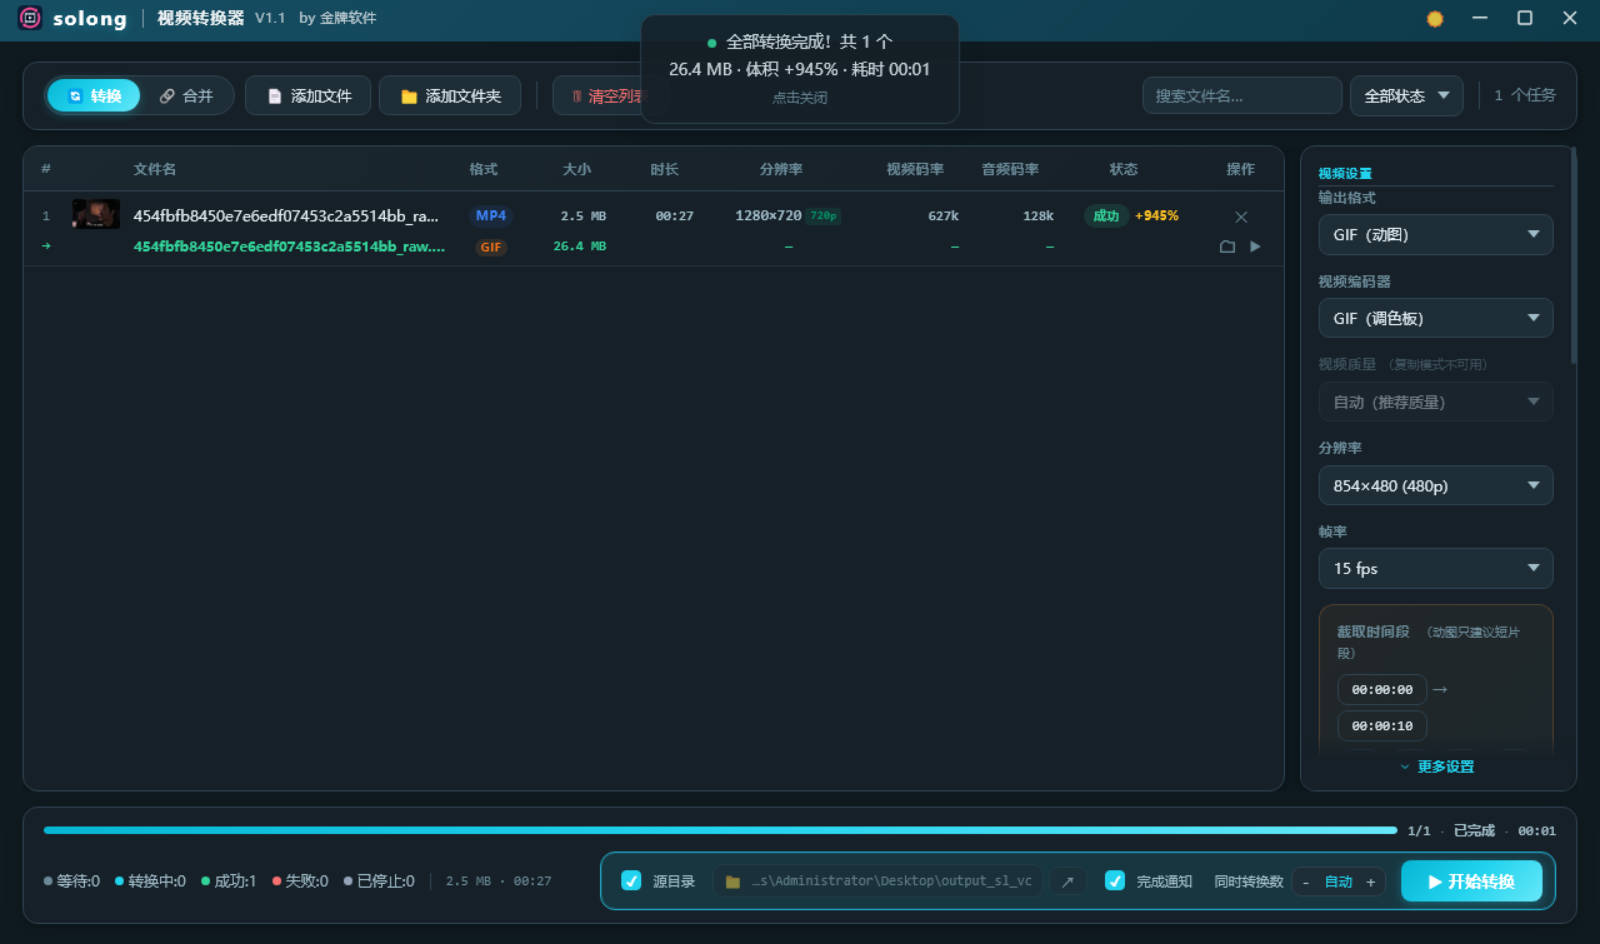Expand 更多设置 for more settings
Image resolution: width=1600 pixels, height=944 pixels.
pos(1437,766)
